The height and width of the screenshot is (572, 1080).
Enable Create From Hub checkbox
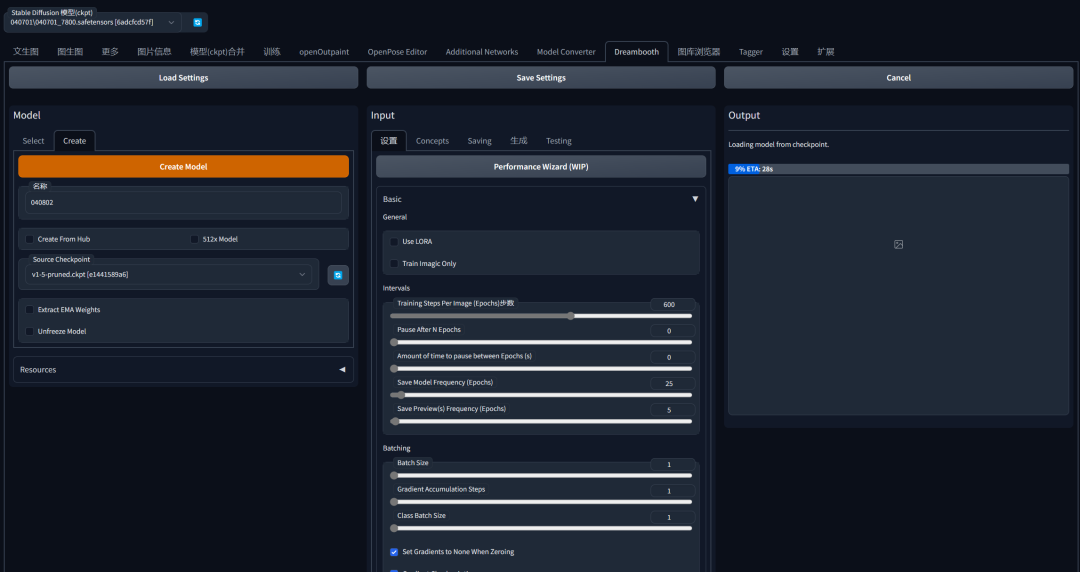click(30, 239)
